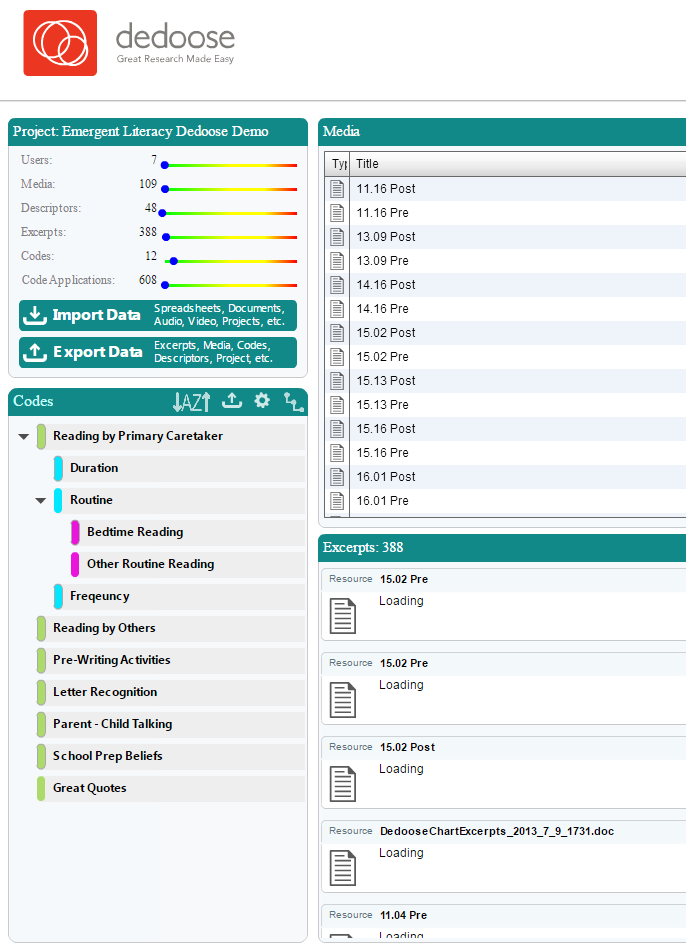Screen dimensions: 686x946
Task: Click the Users count slider
Action: (x=229, y=165)
